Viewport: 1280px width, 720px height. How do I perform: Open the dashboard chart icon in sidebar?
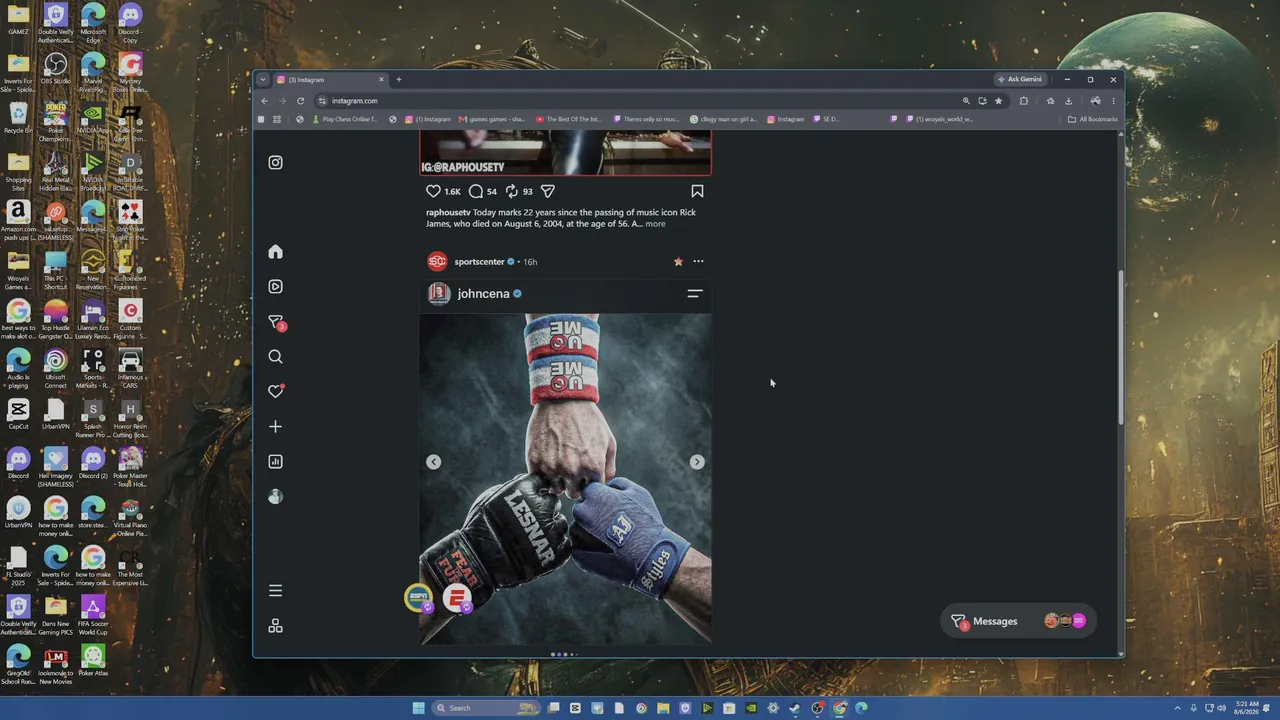[x=275, y=462]
